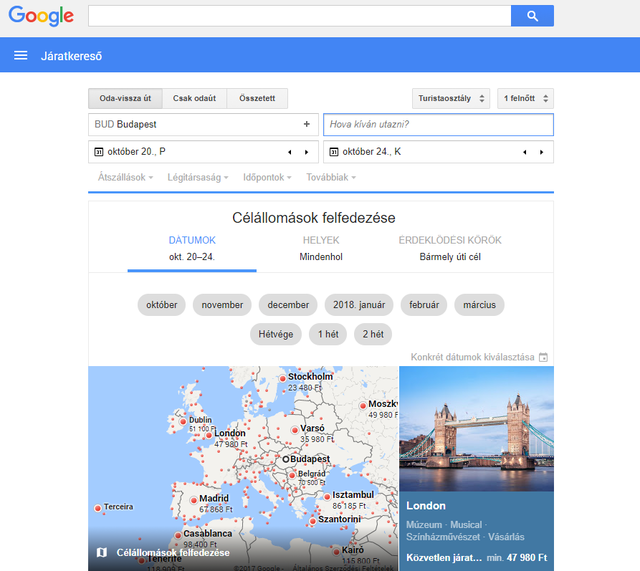Select Oda-vissza út trip type
The width and height of the screenshot is (640, 571).
tap(125, 98)
